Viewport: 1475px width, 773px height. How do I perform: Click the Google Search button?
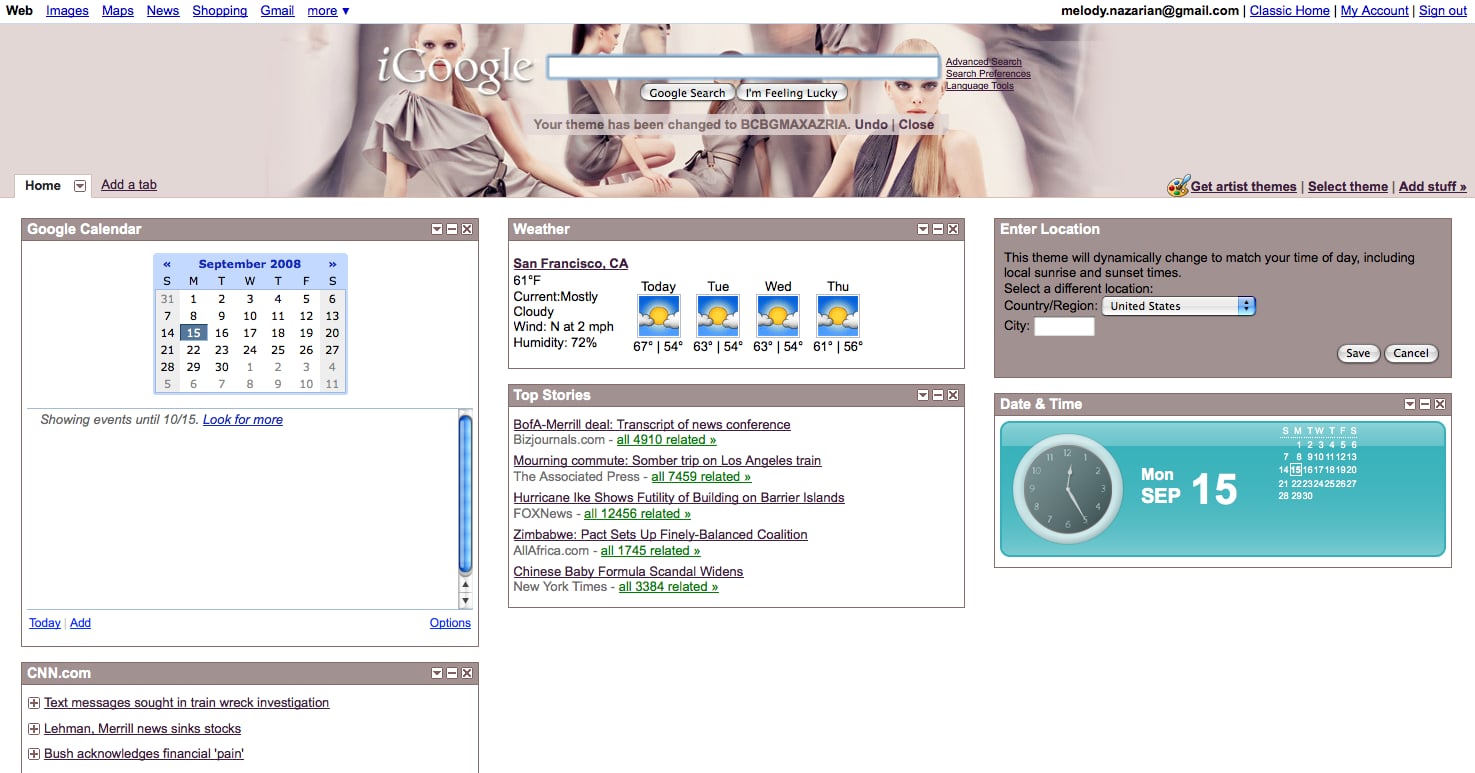click(x=687, y=93)
